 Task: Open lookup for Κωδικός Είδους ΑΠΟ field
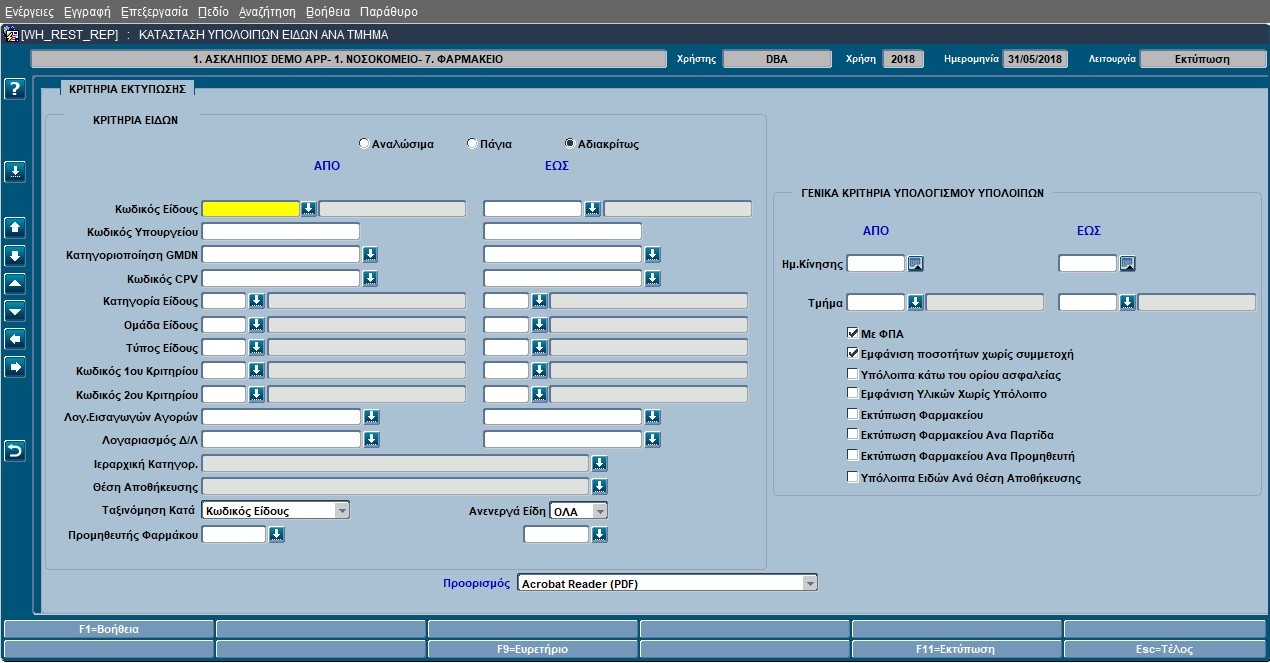(309, 209)
